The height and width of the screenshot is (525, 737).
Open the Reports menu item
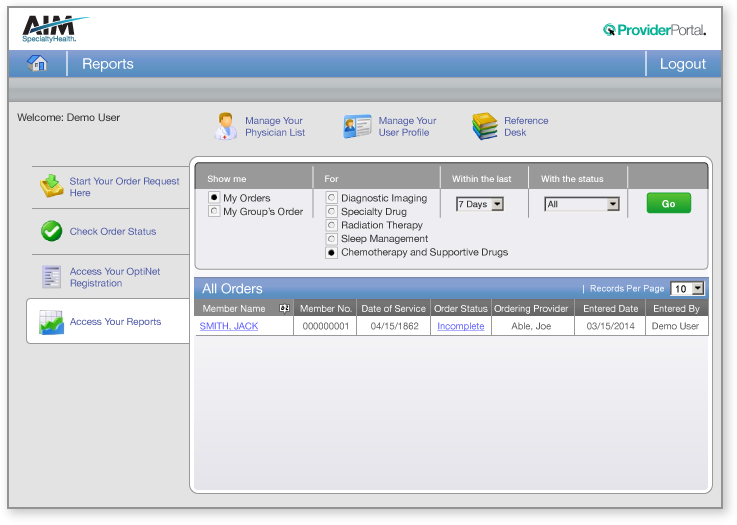pos(107,64)
